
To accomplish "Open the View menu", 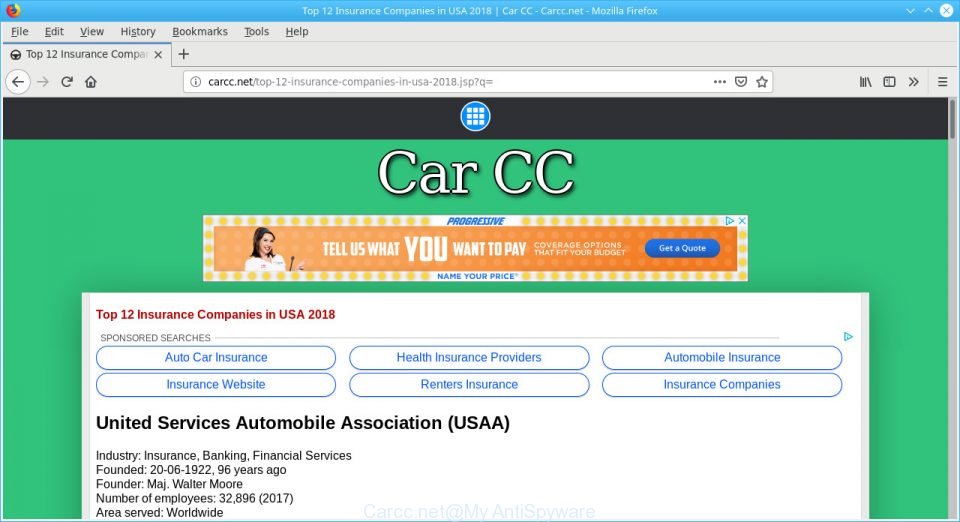I will point(92,31).
